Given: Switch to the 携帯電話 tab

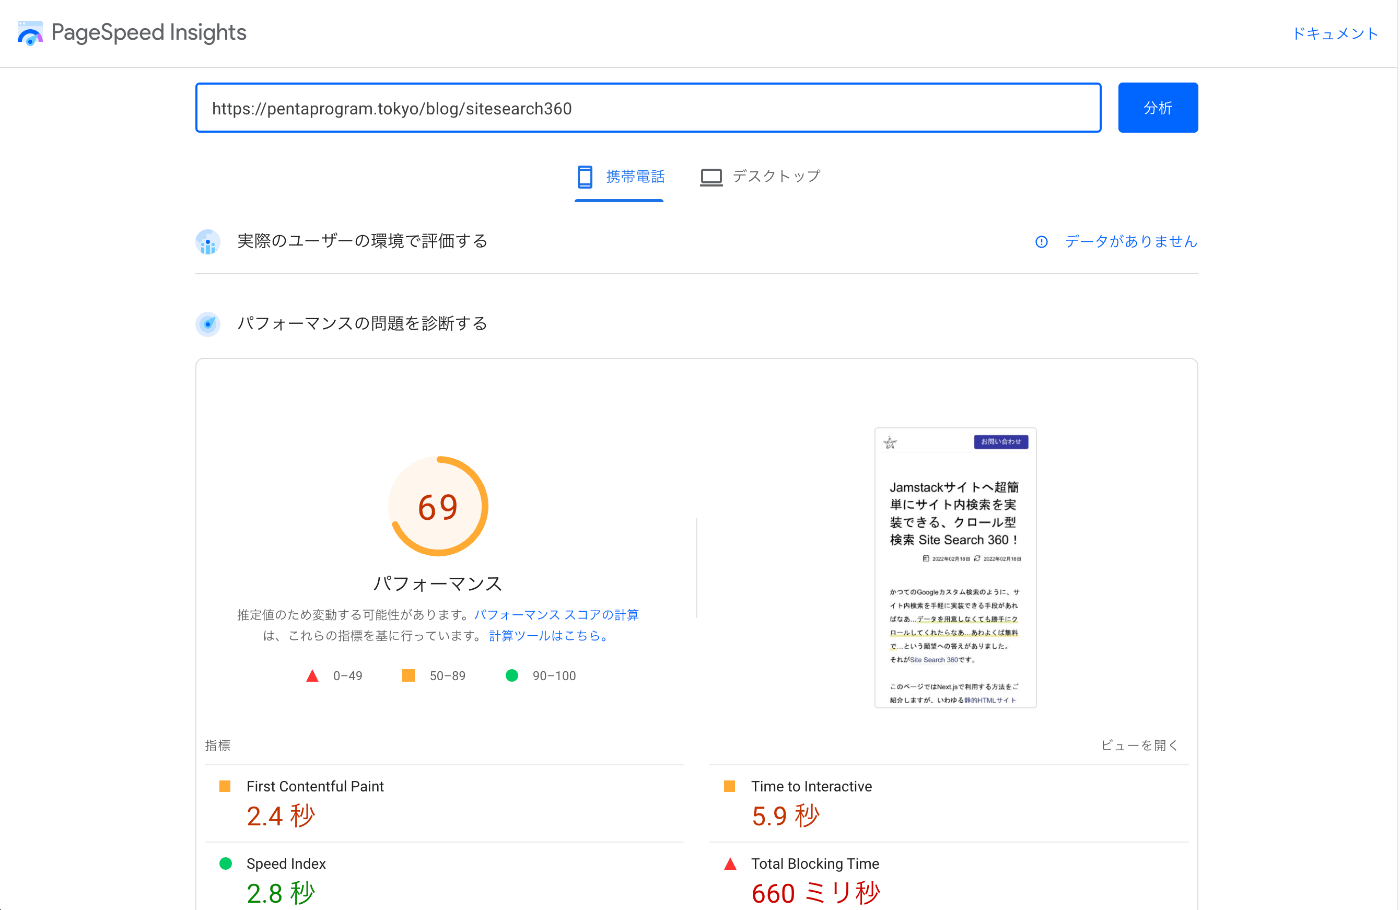Looking at the screenshot, I should coord(620,177).
